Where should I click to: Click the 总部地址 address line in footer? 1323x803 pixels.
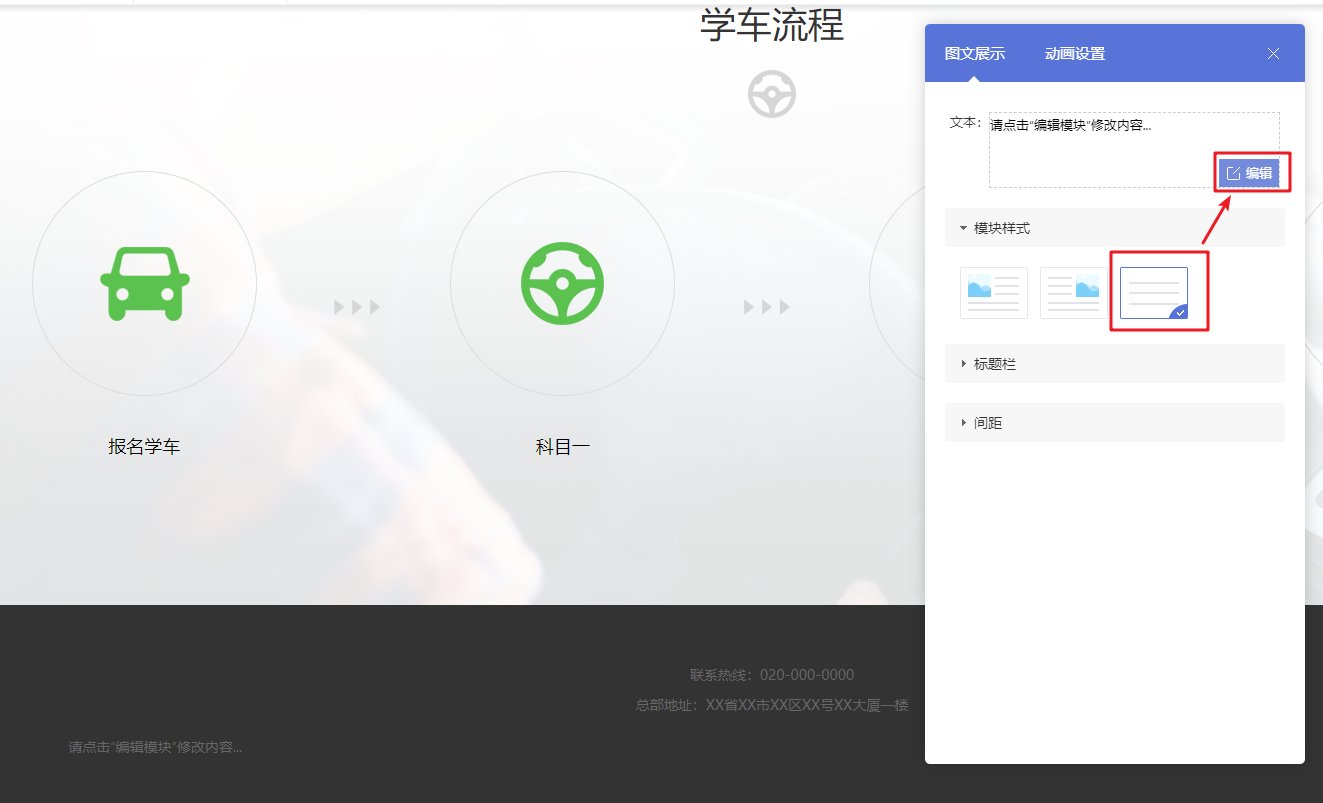coord(772,705)
